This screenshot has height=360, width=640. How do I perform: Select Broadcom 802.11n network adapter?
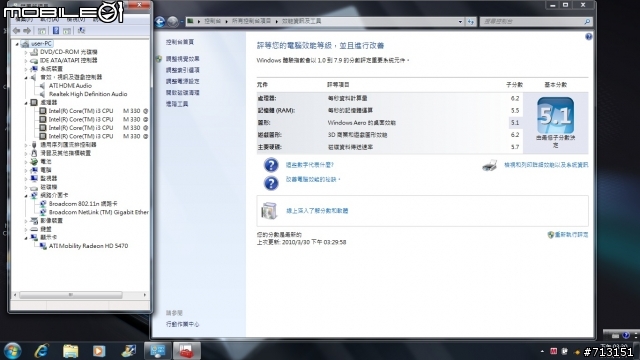[83, 204]
